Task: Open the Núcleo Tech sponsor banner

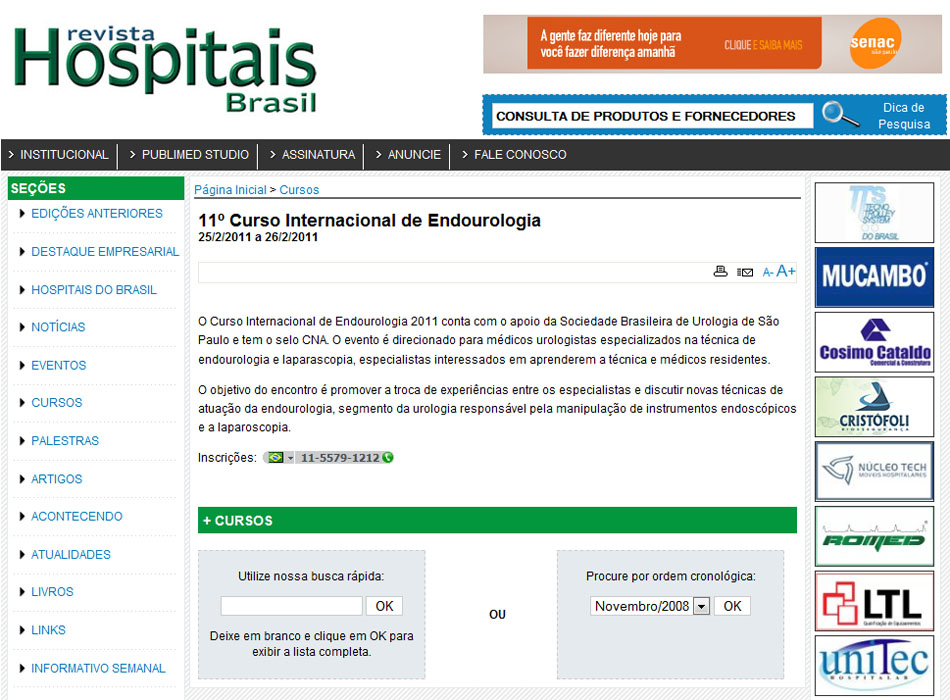Action: 874,471
